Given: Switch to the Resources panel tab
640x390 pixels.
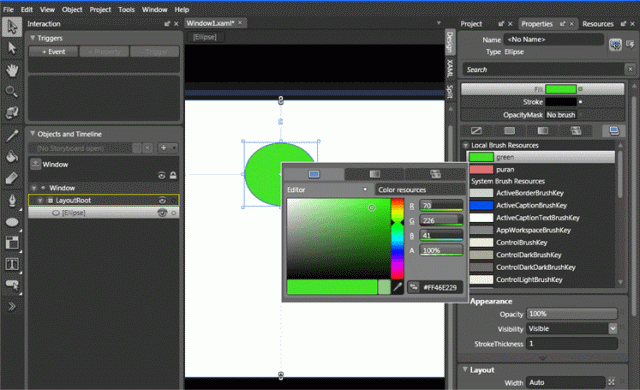Looking at the screenshot, I should point(598,24).
